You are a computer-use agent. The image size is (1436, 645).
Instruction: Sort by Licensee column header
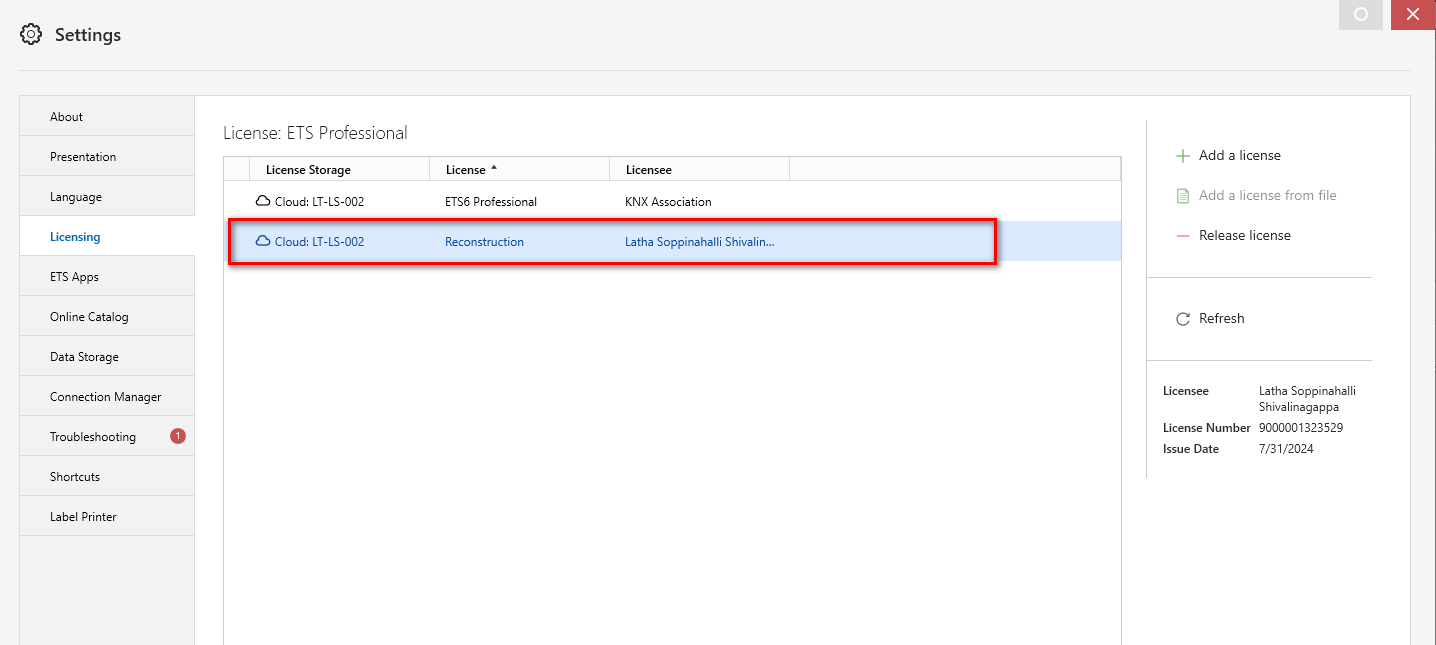click(x=648, y=170)
